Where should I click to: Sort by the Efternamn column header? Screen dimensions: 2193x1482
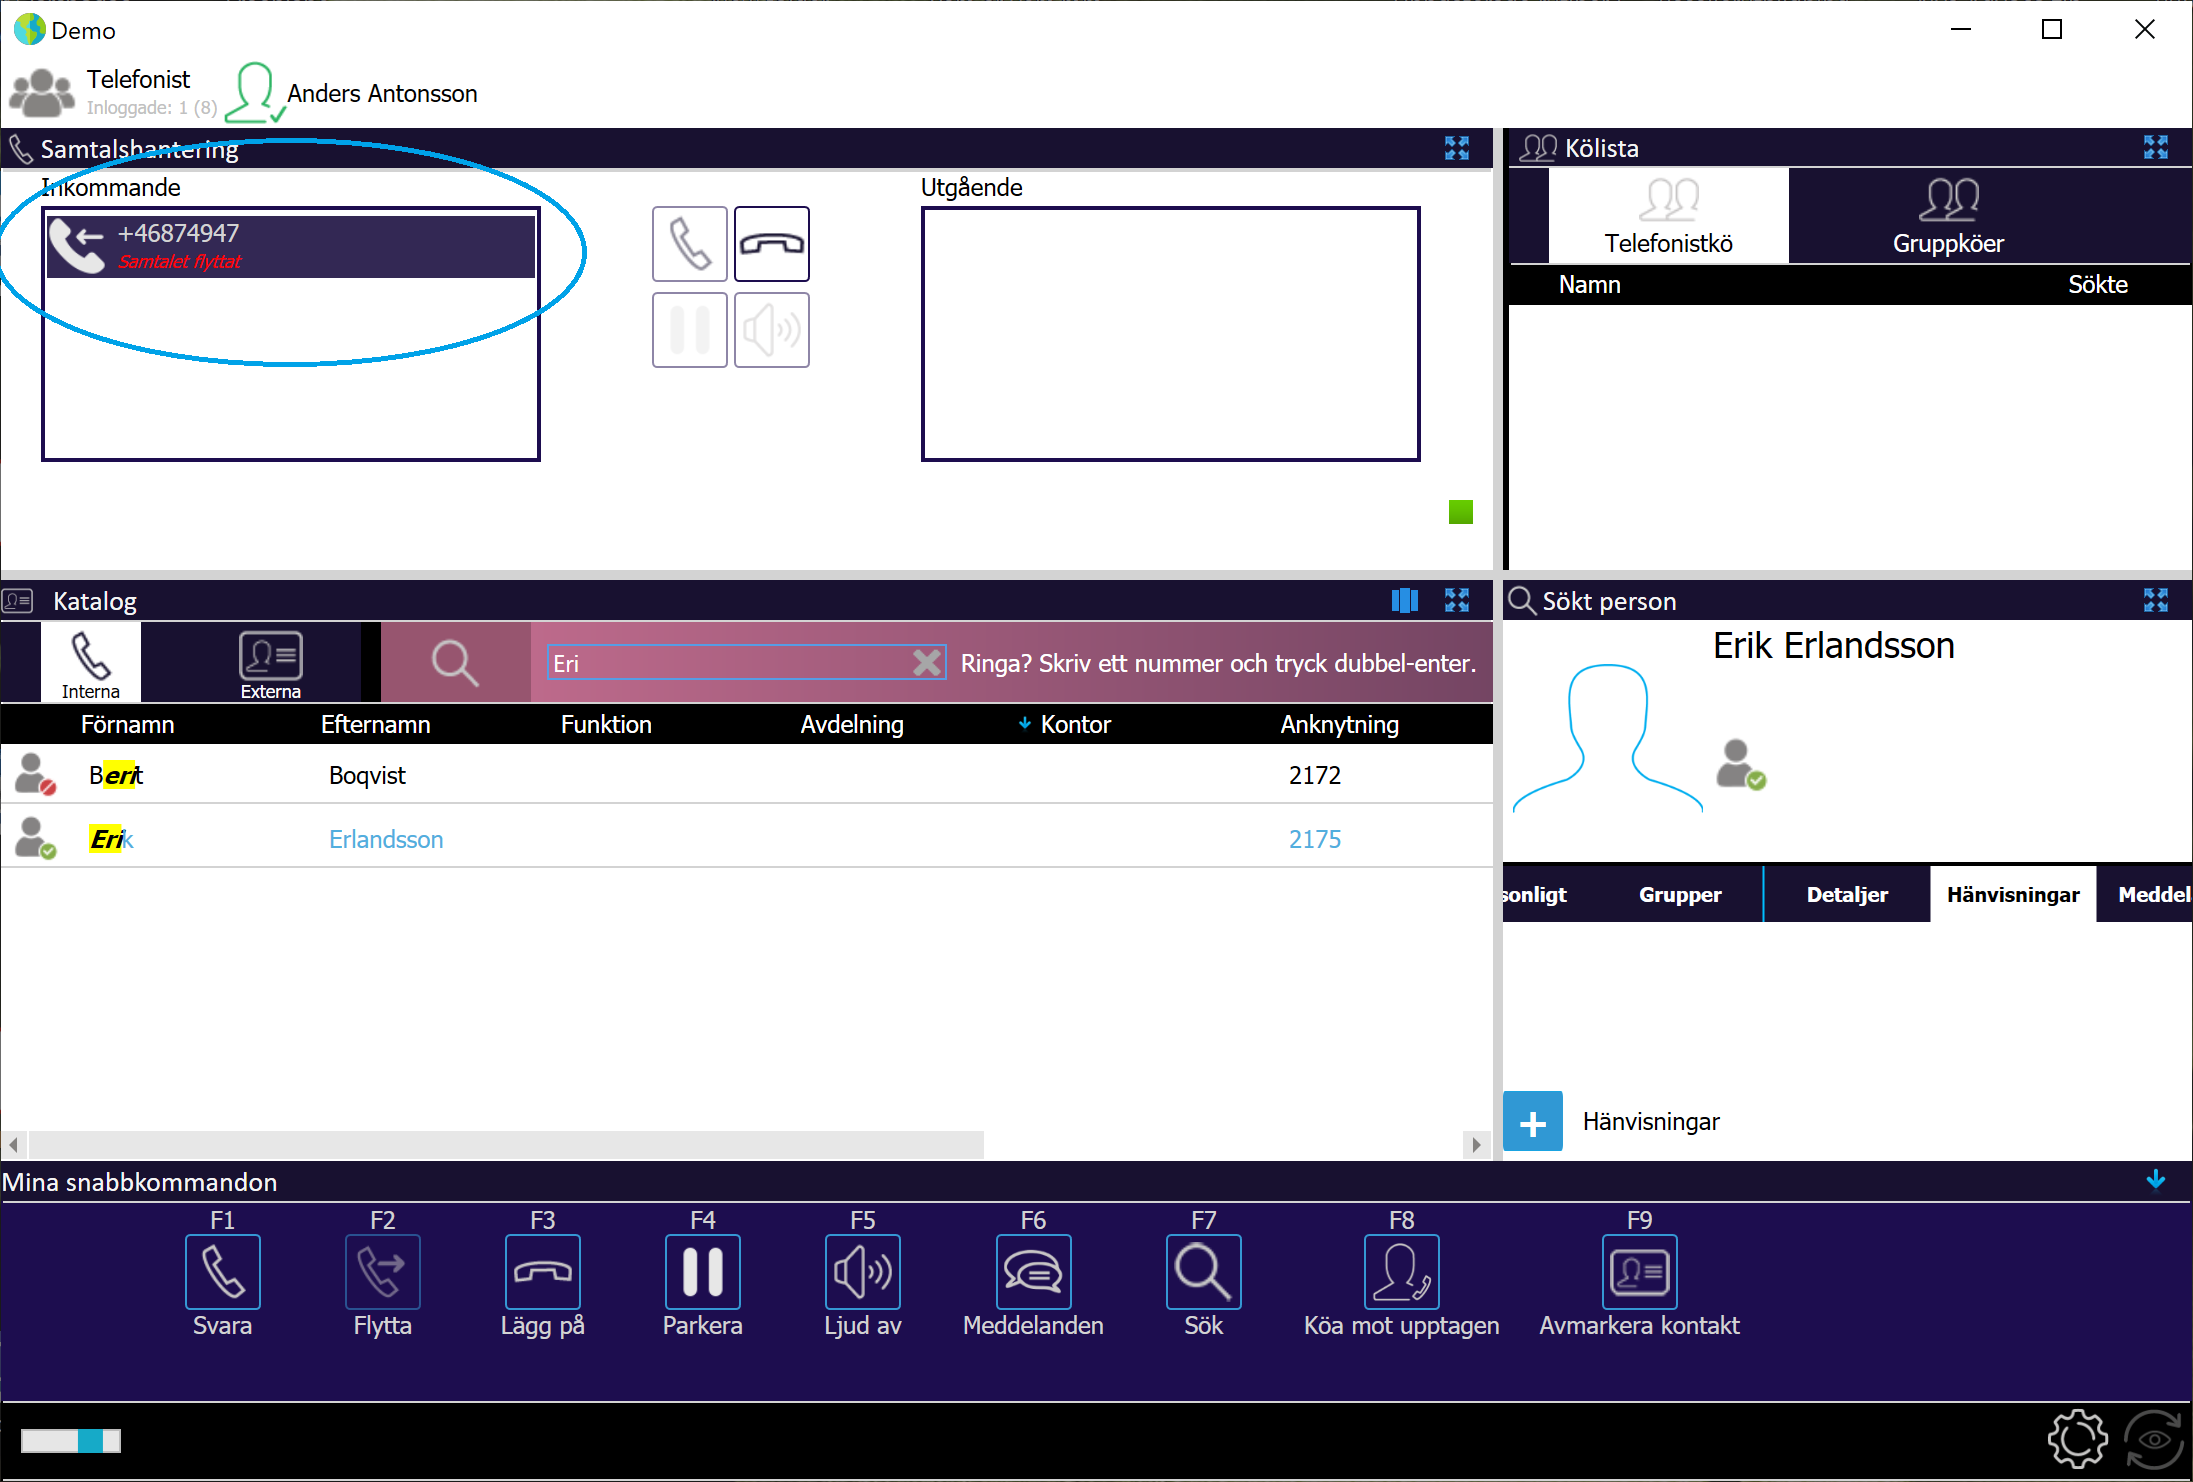coord(375,724)
